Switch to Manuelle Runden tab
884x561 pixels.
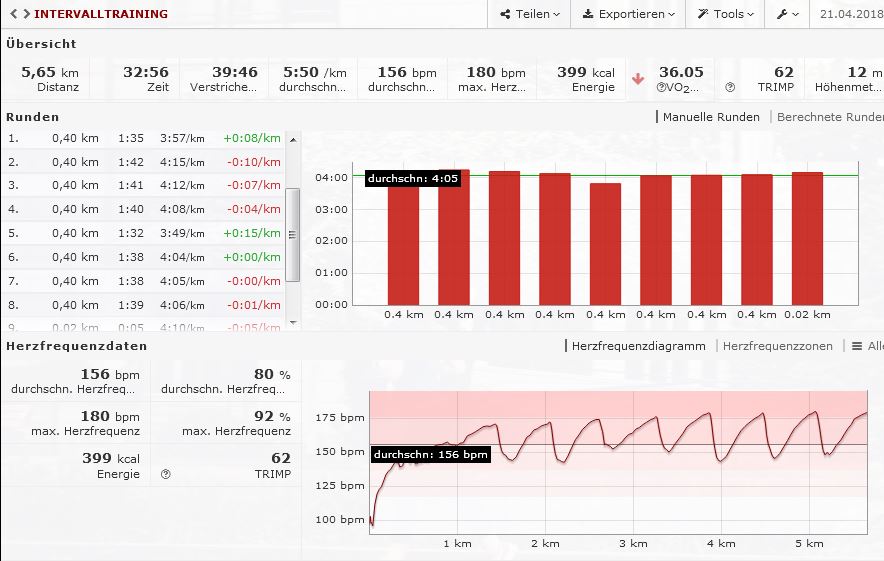(711, 117)
